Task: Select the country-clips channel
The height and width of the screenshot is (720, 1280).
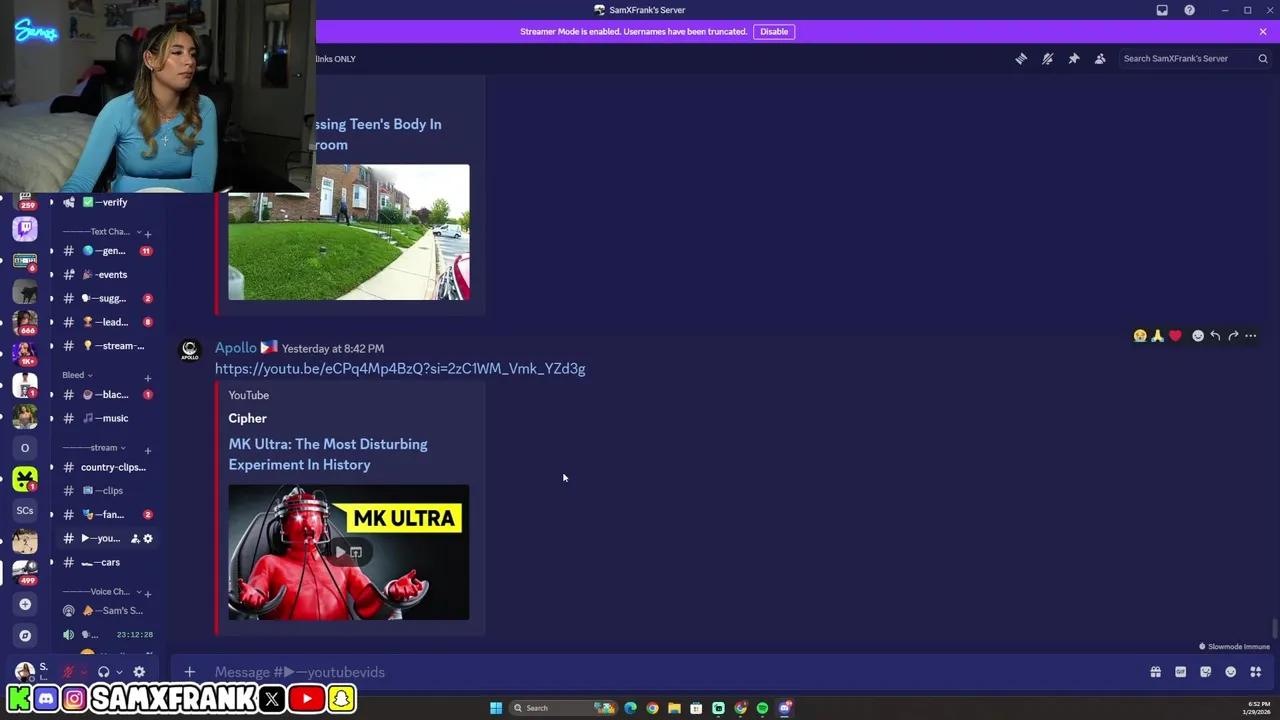Action: tap(106, 467)
